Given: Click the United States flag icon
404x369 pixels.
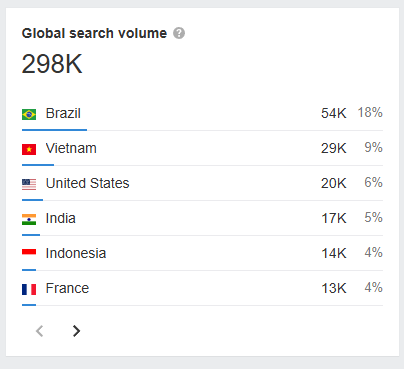Looking at the screenshot, I should pyautogui.click(x=29, y=184).
